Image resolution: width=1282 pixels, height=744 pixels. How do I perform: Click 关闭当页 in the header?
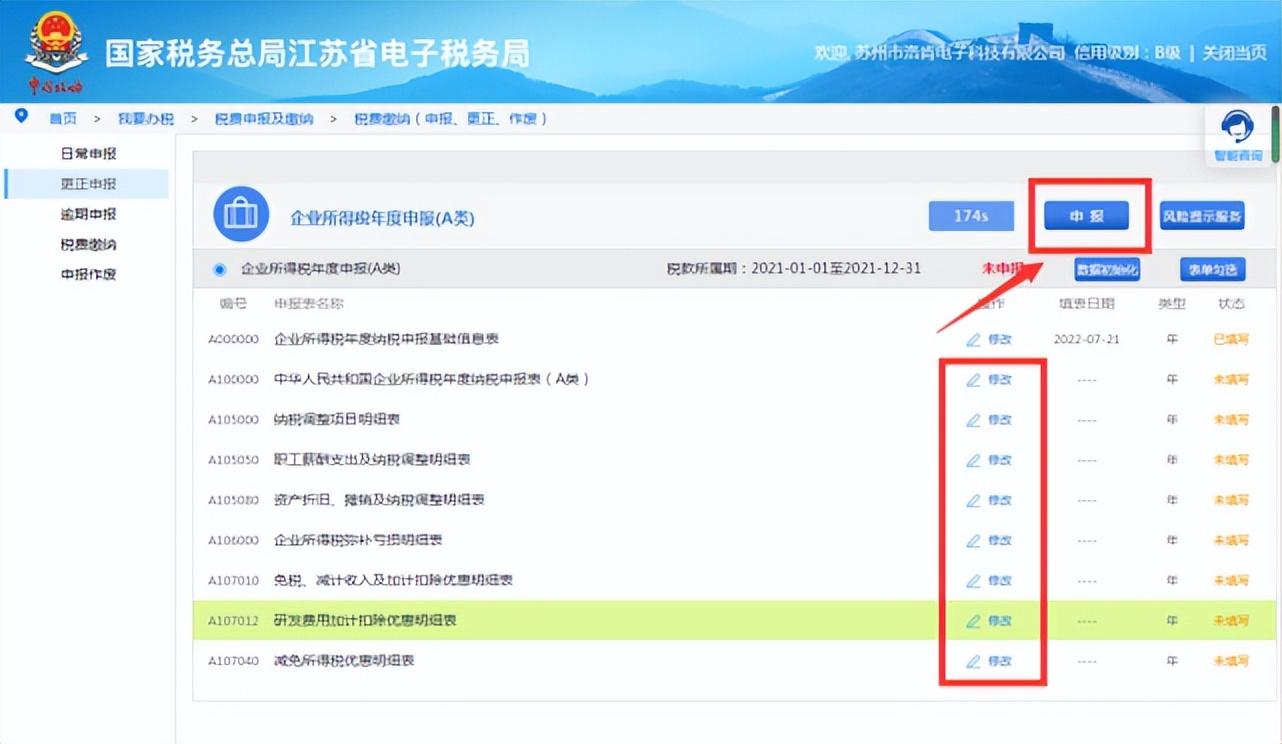coord(1234,52)
